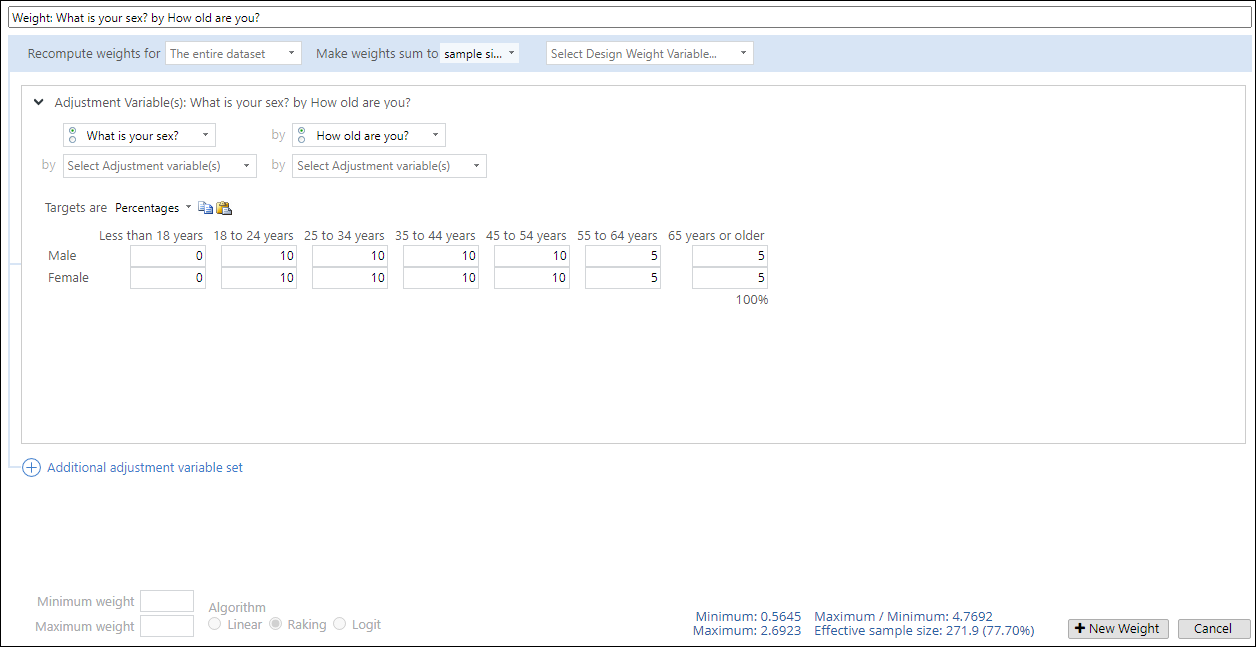Image resolution: width=1256 pixels, height=647 pixels.
Task: Click the Cancel button
Action: (1213, 629)
